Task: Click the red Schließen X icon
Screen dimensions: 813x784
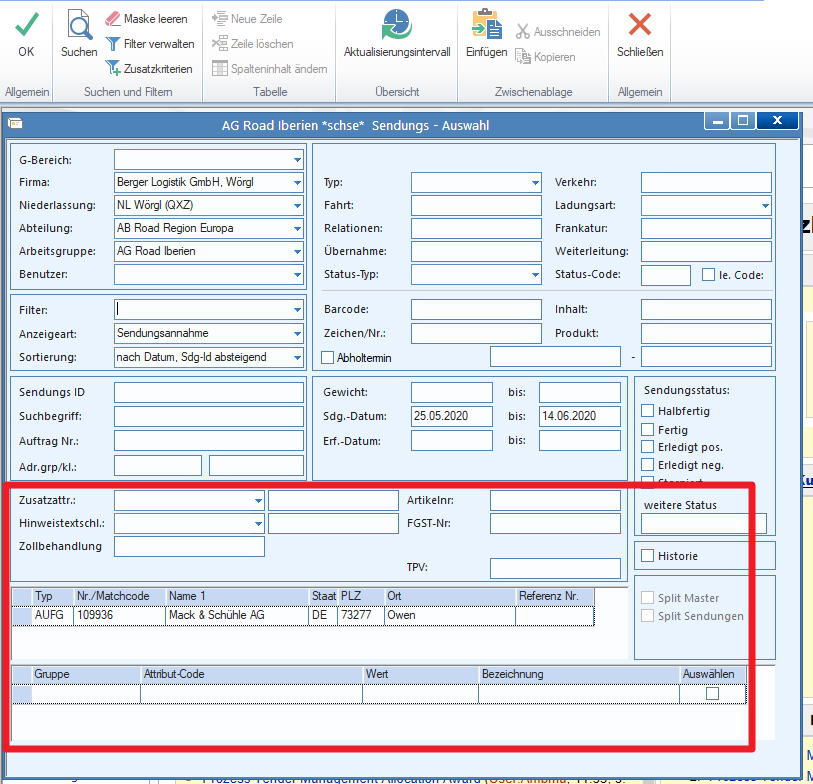Action: coord(640,24)
